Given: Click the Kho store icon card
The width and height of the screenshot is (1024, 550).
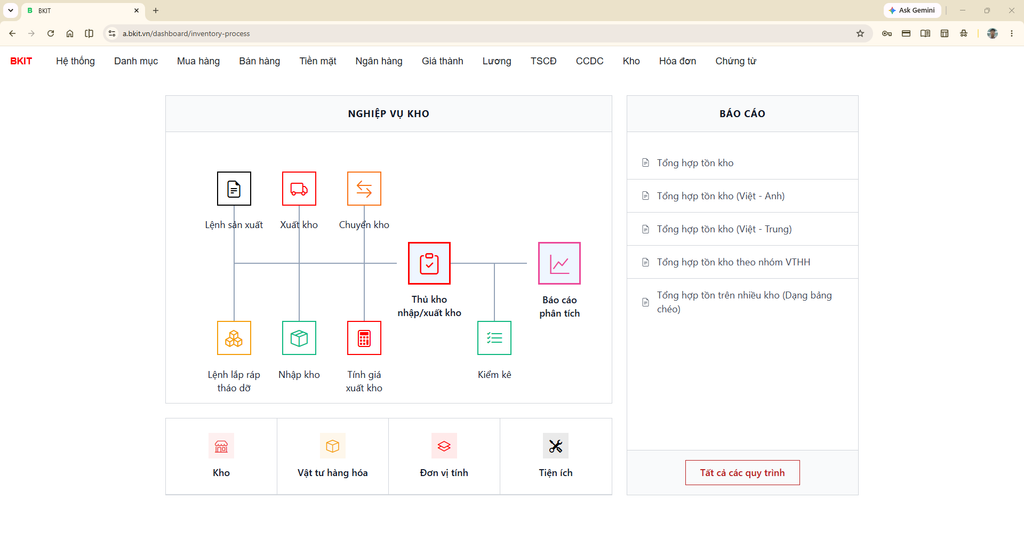Looking at the screenshot, I should [221, 456].
